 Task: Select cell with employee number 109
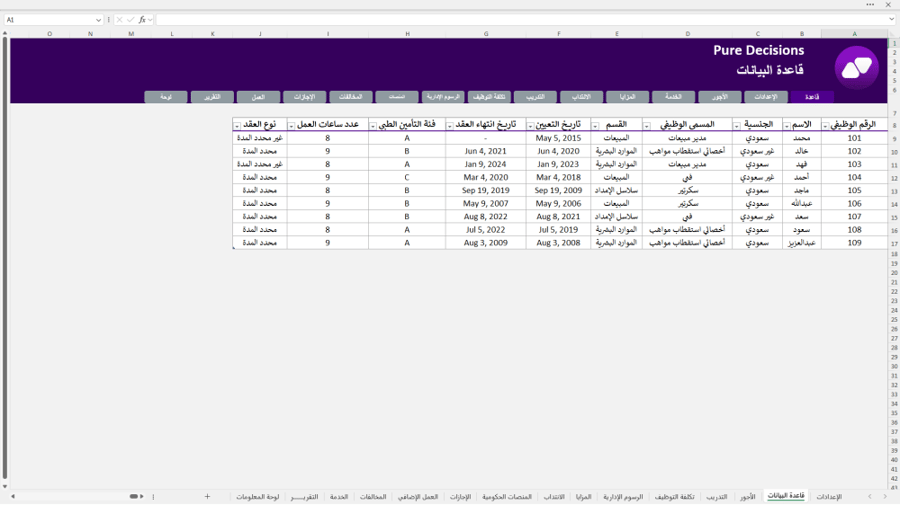pos(854,243)
